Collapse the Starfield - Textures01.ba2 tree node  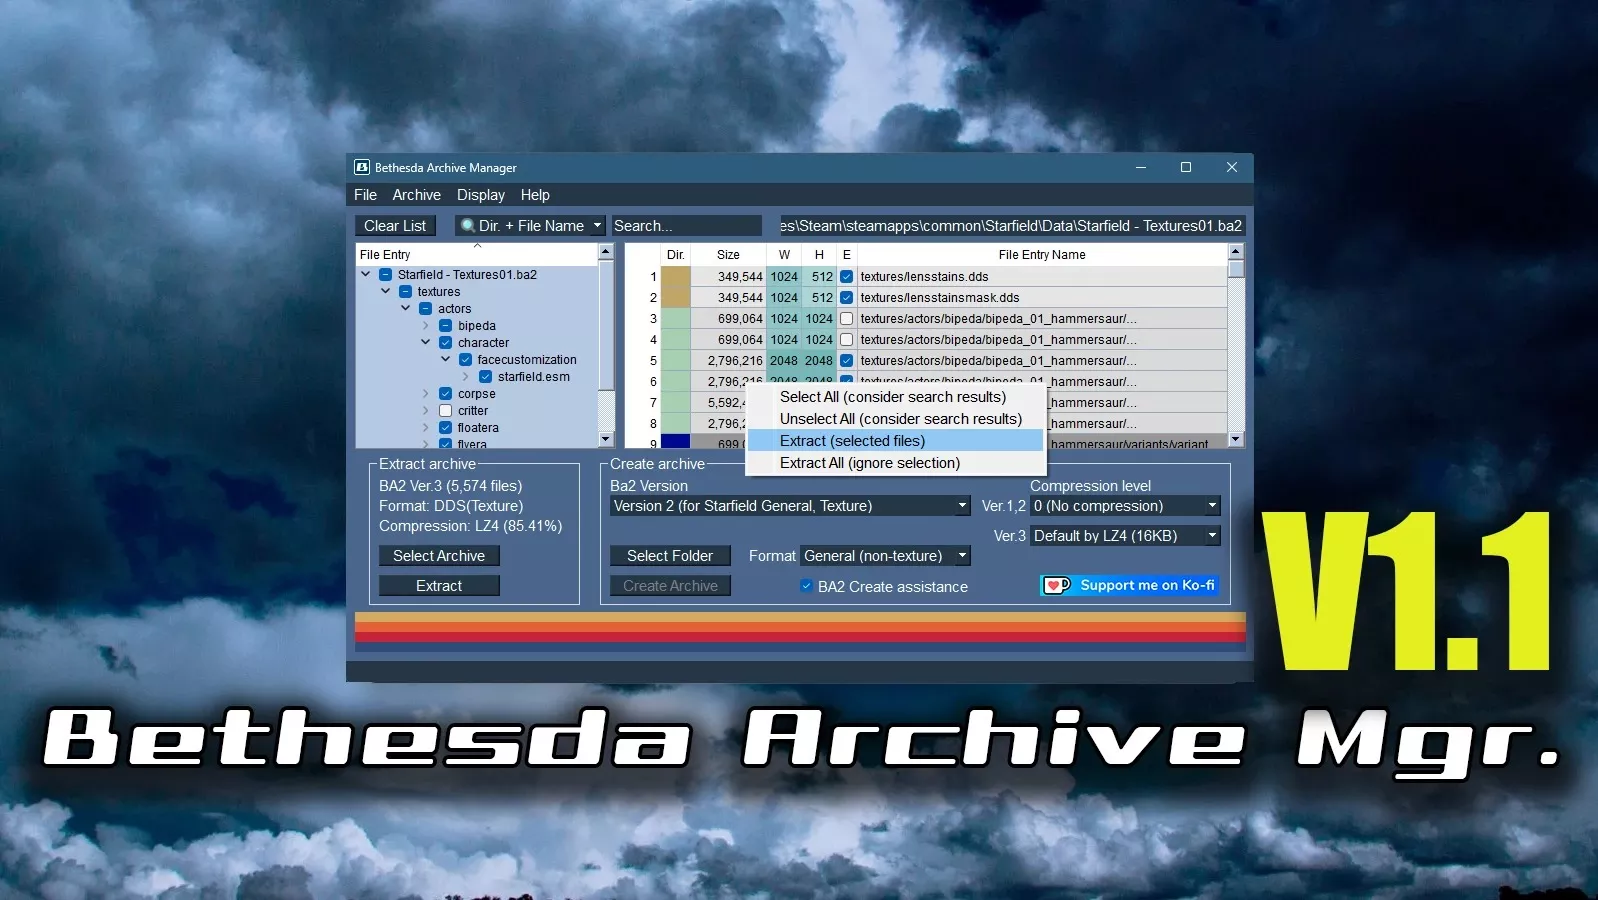[x=366, y=275]
